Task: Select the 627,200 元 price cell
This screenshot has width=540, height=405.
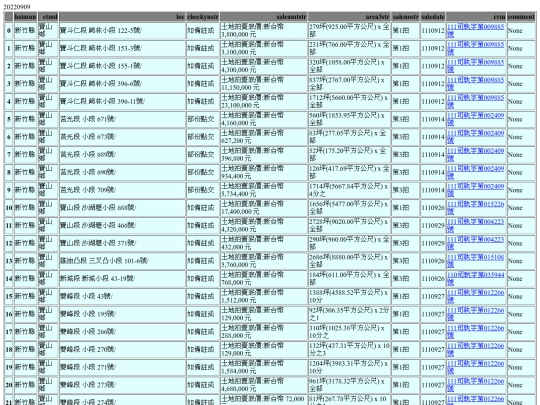Action: (263, 137)
